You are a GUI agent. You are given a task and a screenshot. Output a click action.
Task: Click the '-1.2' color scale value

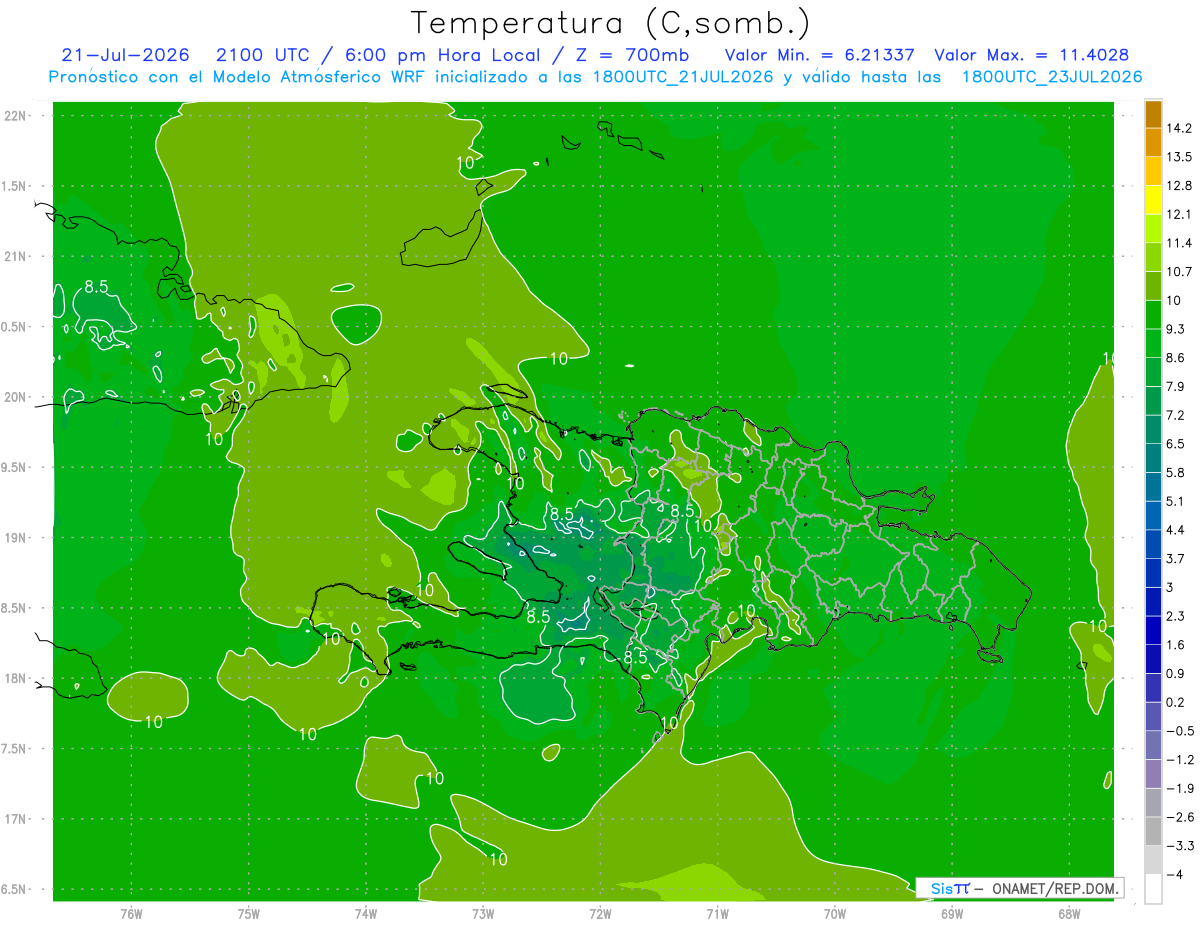pyautogui.click(x=1180, y=760)
